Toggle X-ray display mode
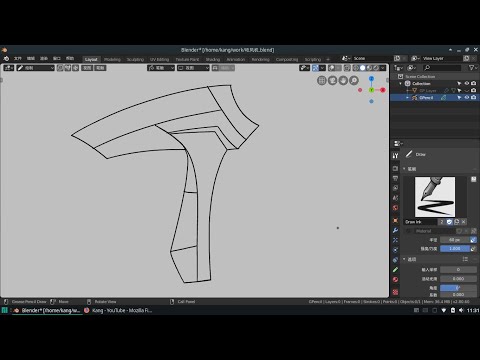The height and width of the screenshot is (360, 480). 347,68
